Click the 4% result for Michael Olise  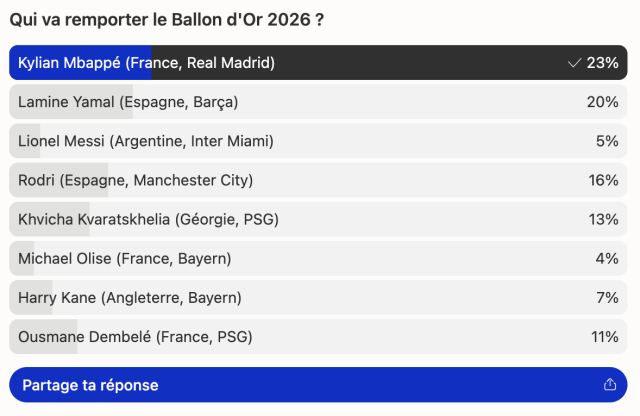click(607, 259)
